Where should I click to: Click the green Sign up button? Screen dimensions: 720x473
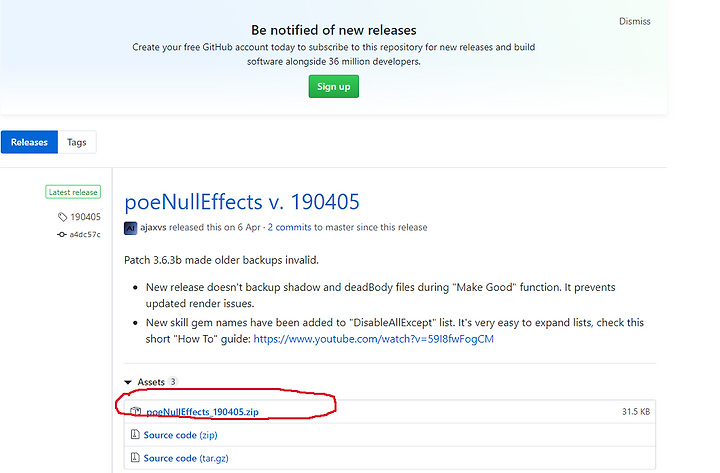point(333,86)
